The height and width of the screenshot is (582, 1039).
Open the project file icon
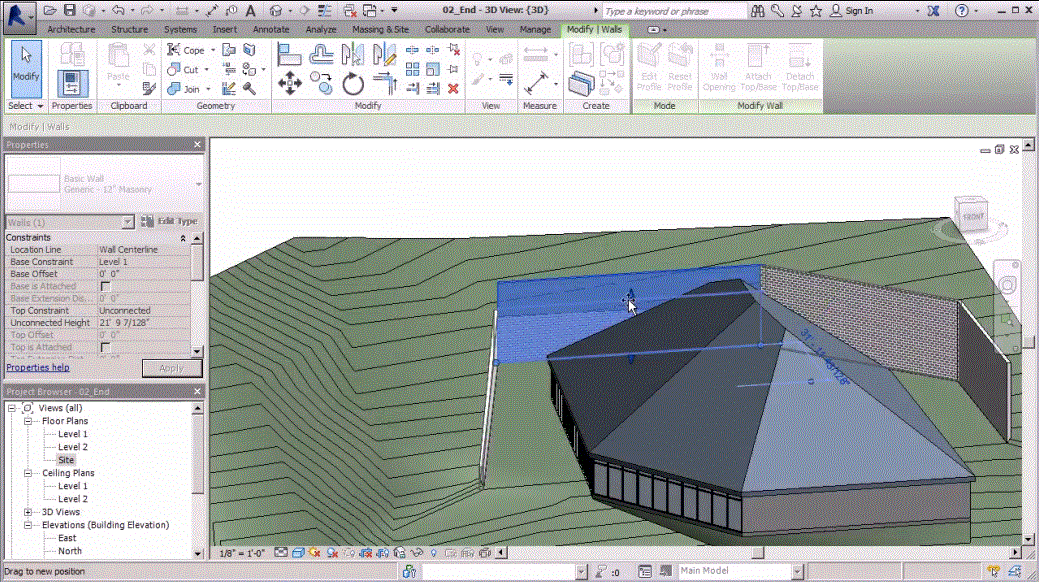tap(50, 11)
